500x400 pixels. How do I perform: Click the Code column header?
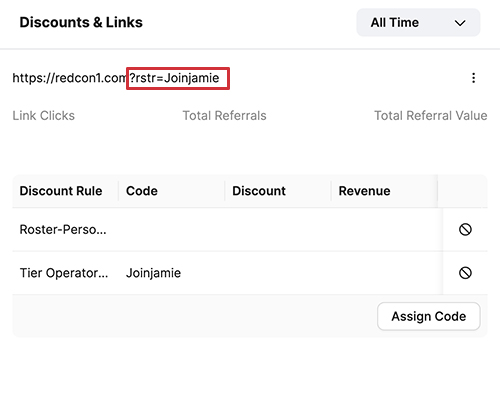142,191
